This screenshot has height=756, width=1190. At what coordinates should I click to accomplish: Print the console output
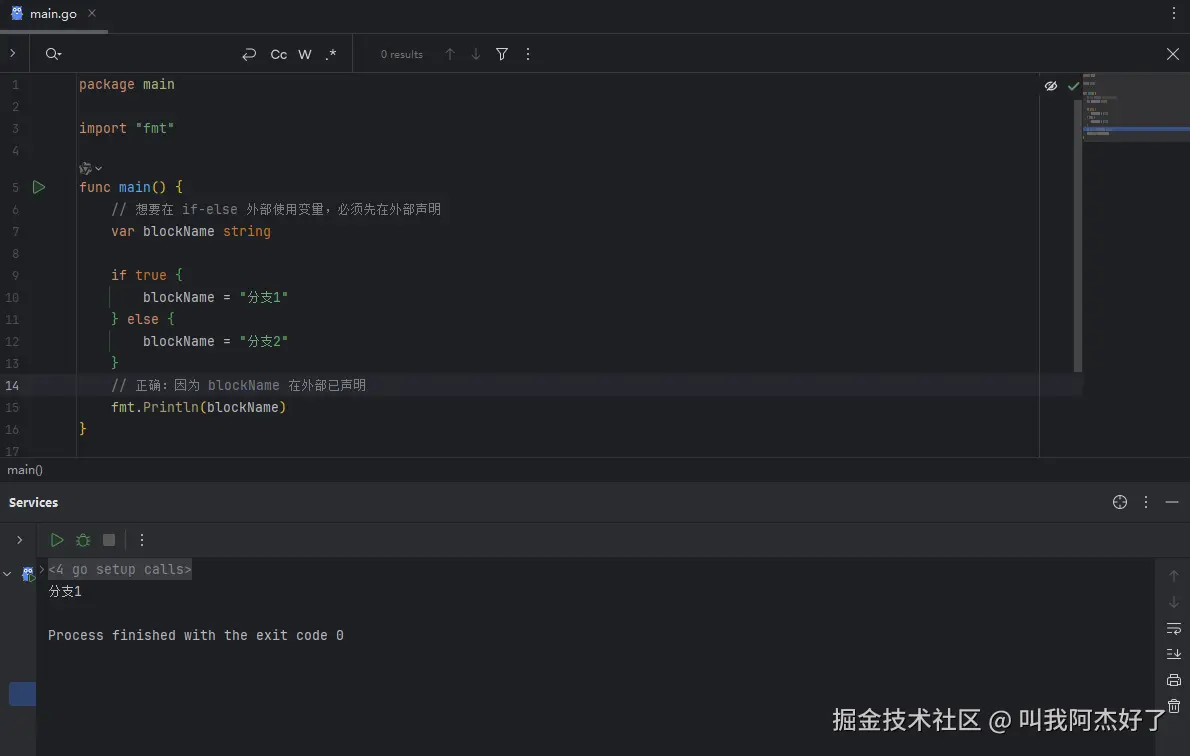pos(1173,680)
